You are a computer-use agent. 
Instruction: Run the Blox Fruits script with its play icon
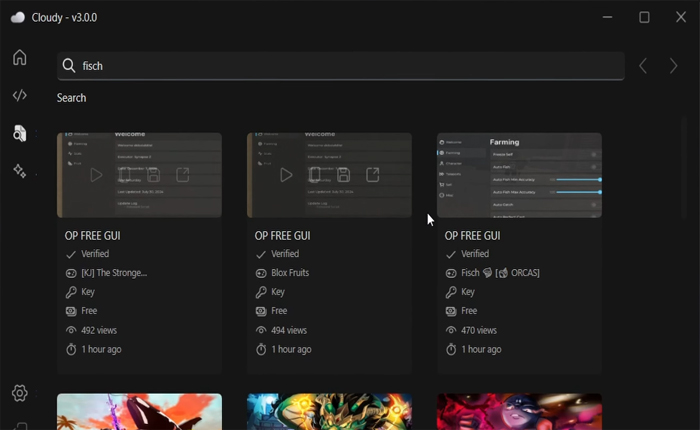[286, 175]
